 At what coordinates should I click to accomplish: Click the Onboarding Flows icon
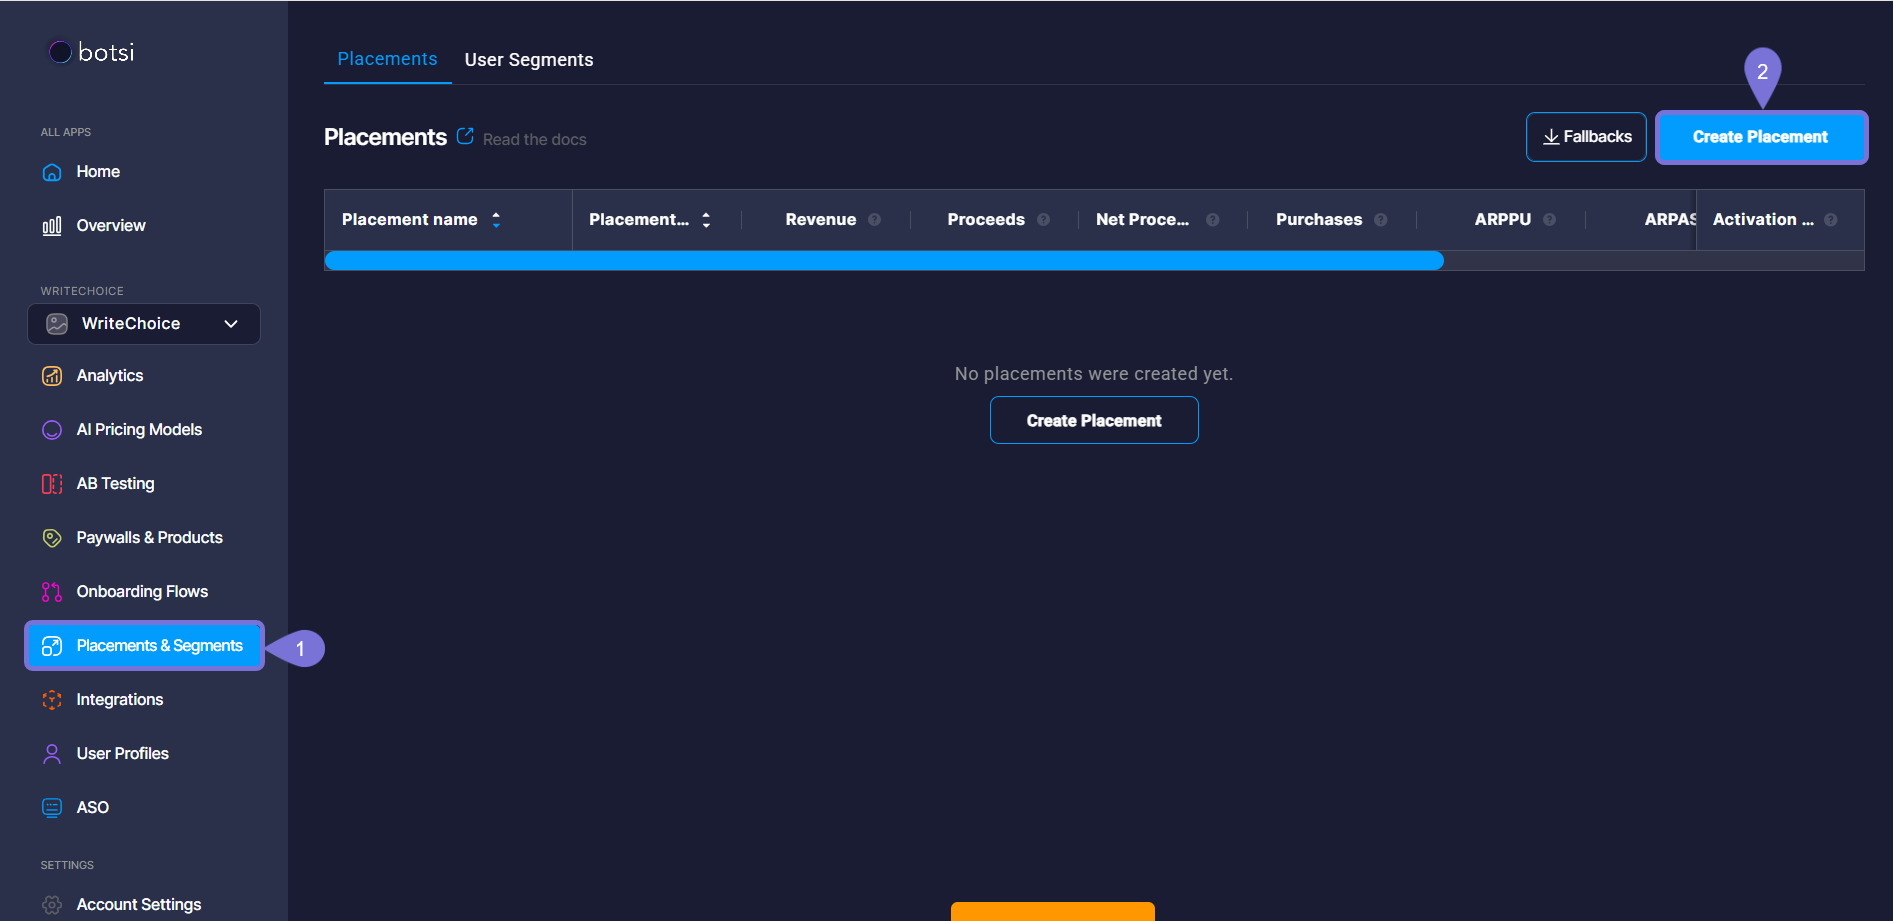[52, 592]
